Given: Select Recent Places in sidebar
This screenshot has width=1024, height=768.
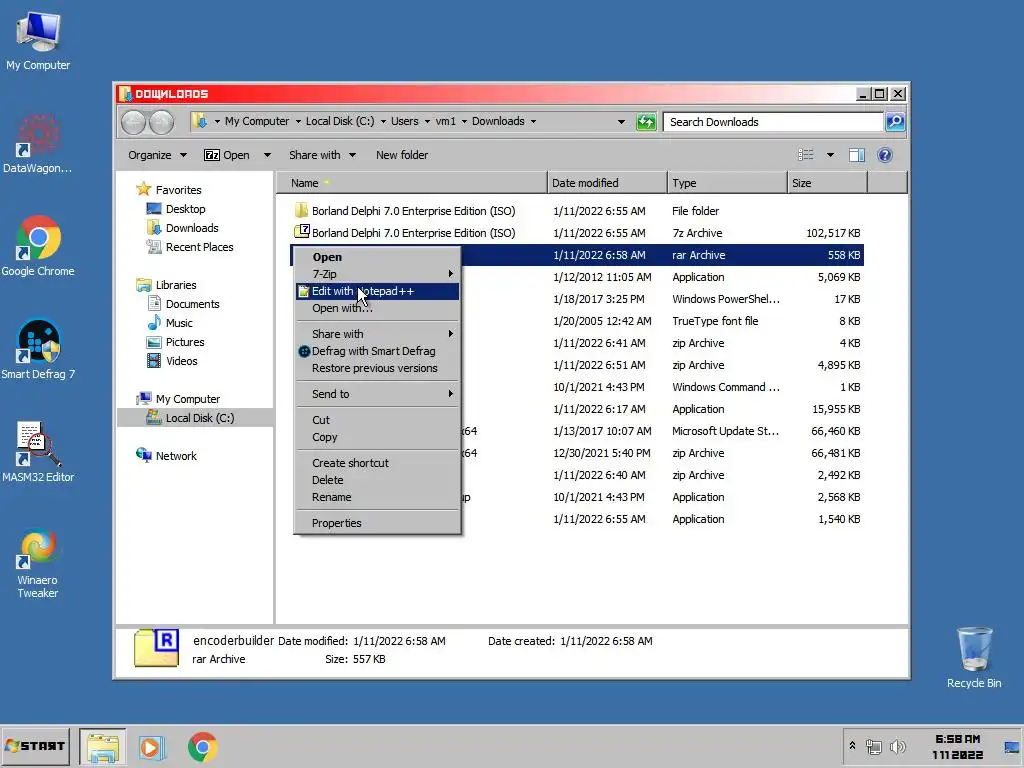Looking at the screenshot, I should point(190,247).
